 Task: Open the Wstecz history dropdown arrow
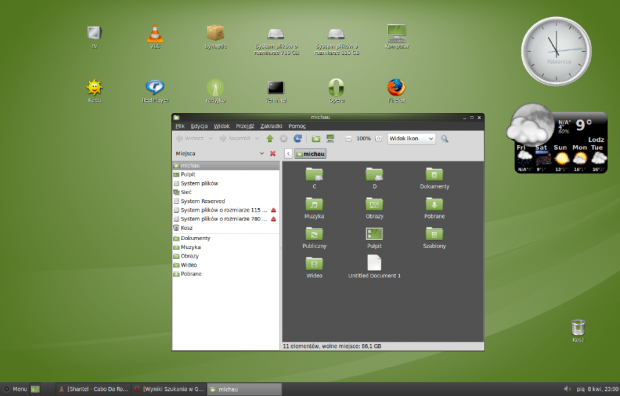[211, 138]
